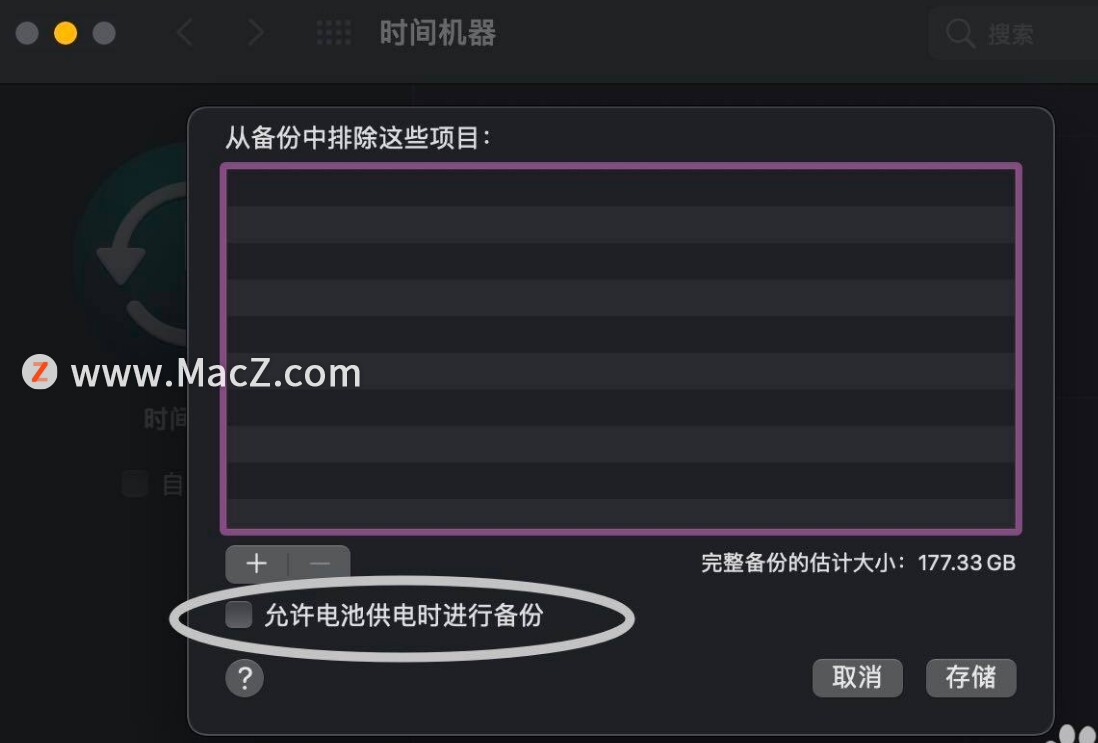
Task: Click the magnifier icon in search box
Action: [960, 34]
